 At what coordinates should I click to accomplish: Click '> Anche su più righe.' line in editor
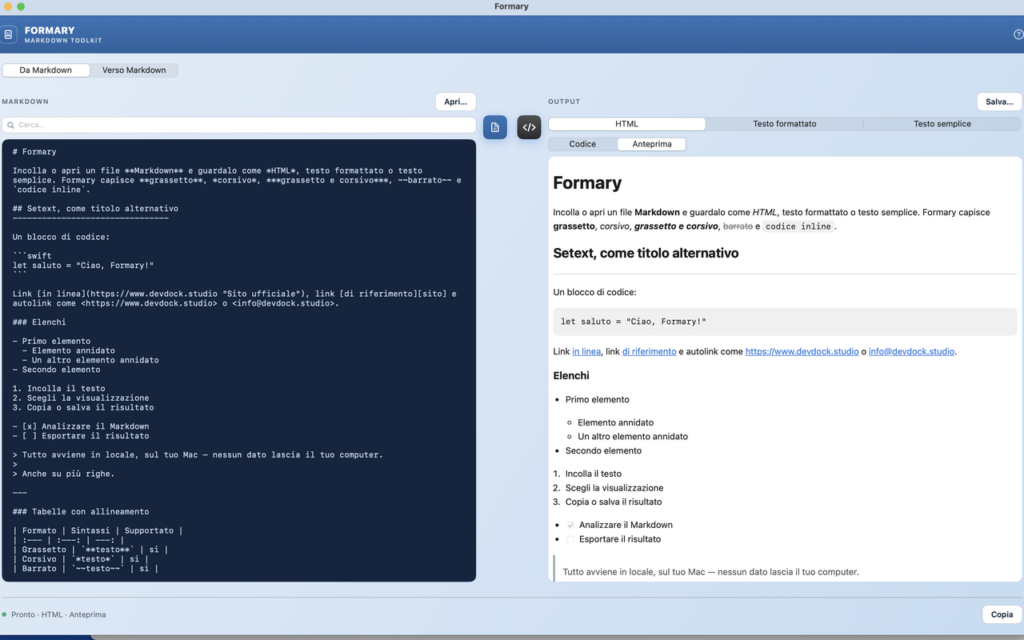[x=63, y=473]
